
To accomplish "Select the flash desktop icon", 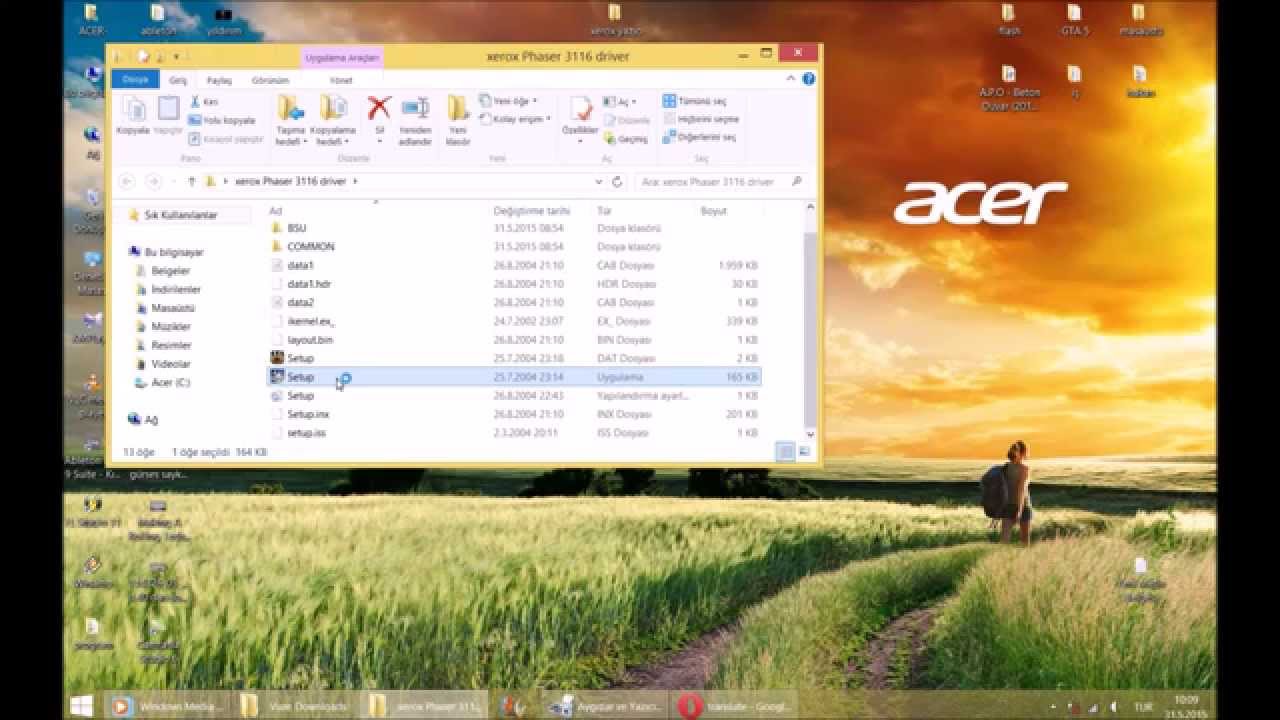I will click(1009, 20).
